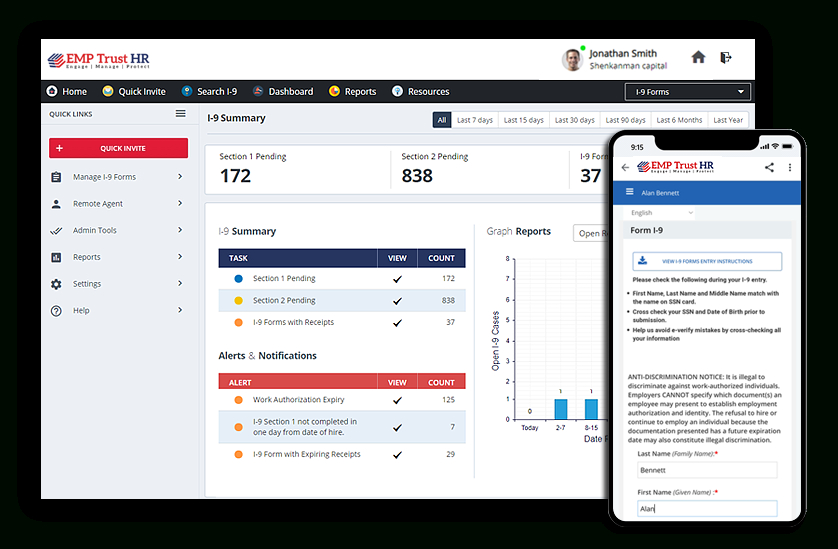This screenshot has height=549, width=838.
Task: Click the Section 1 Pending 172 card
Action: coord(298,169)
